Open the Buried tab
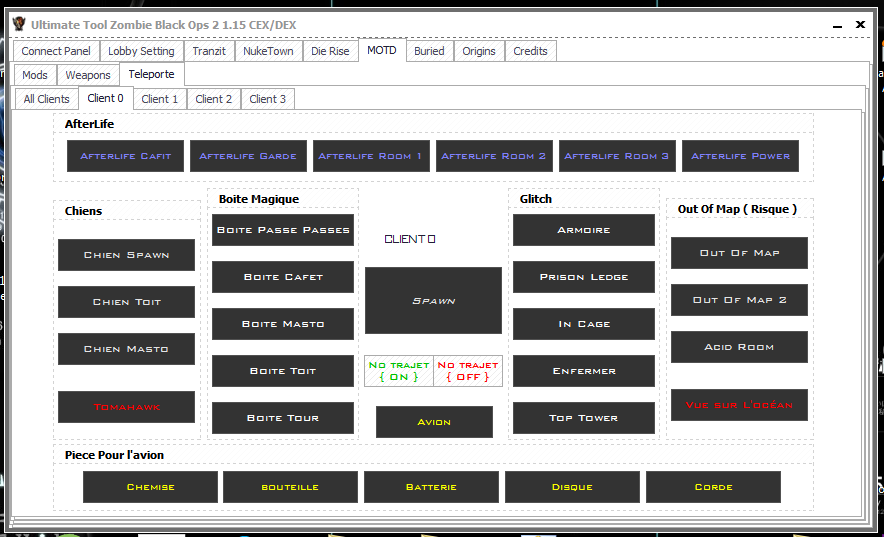Viewport: 884px width, 537px height. [429, 51]
